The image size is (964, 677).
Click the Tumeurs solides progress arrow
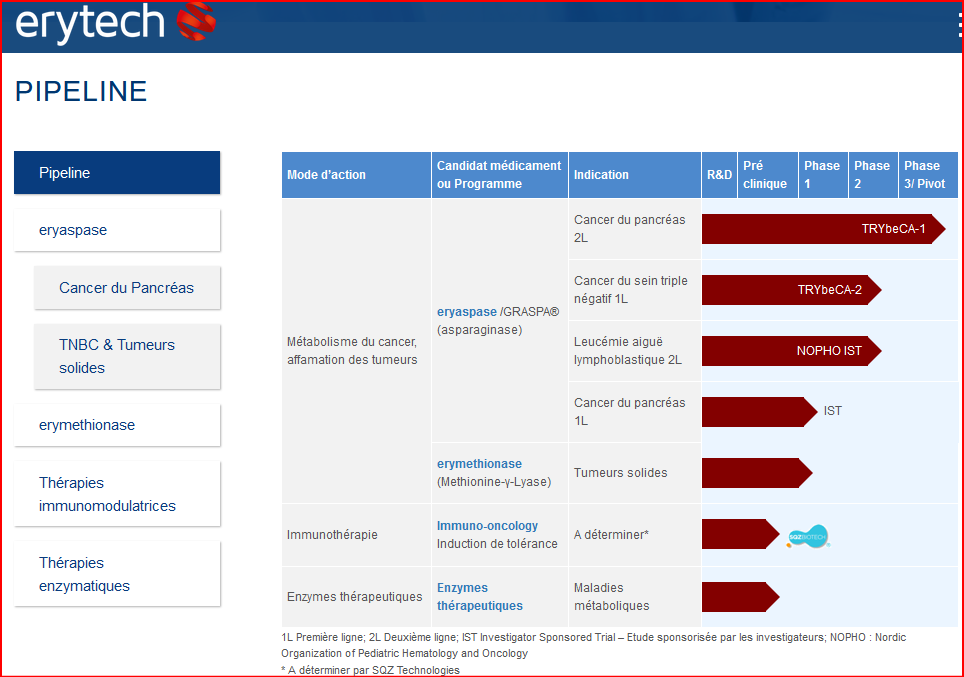(x=757, y=472)
